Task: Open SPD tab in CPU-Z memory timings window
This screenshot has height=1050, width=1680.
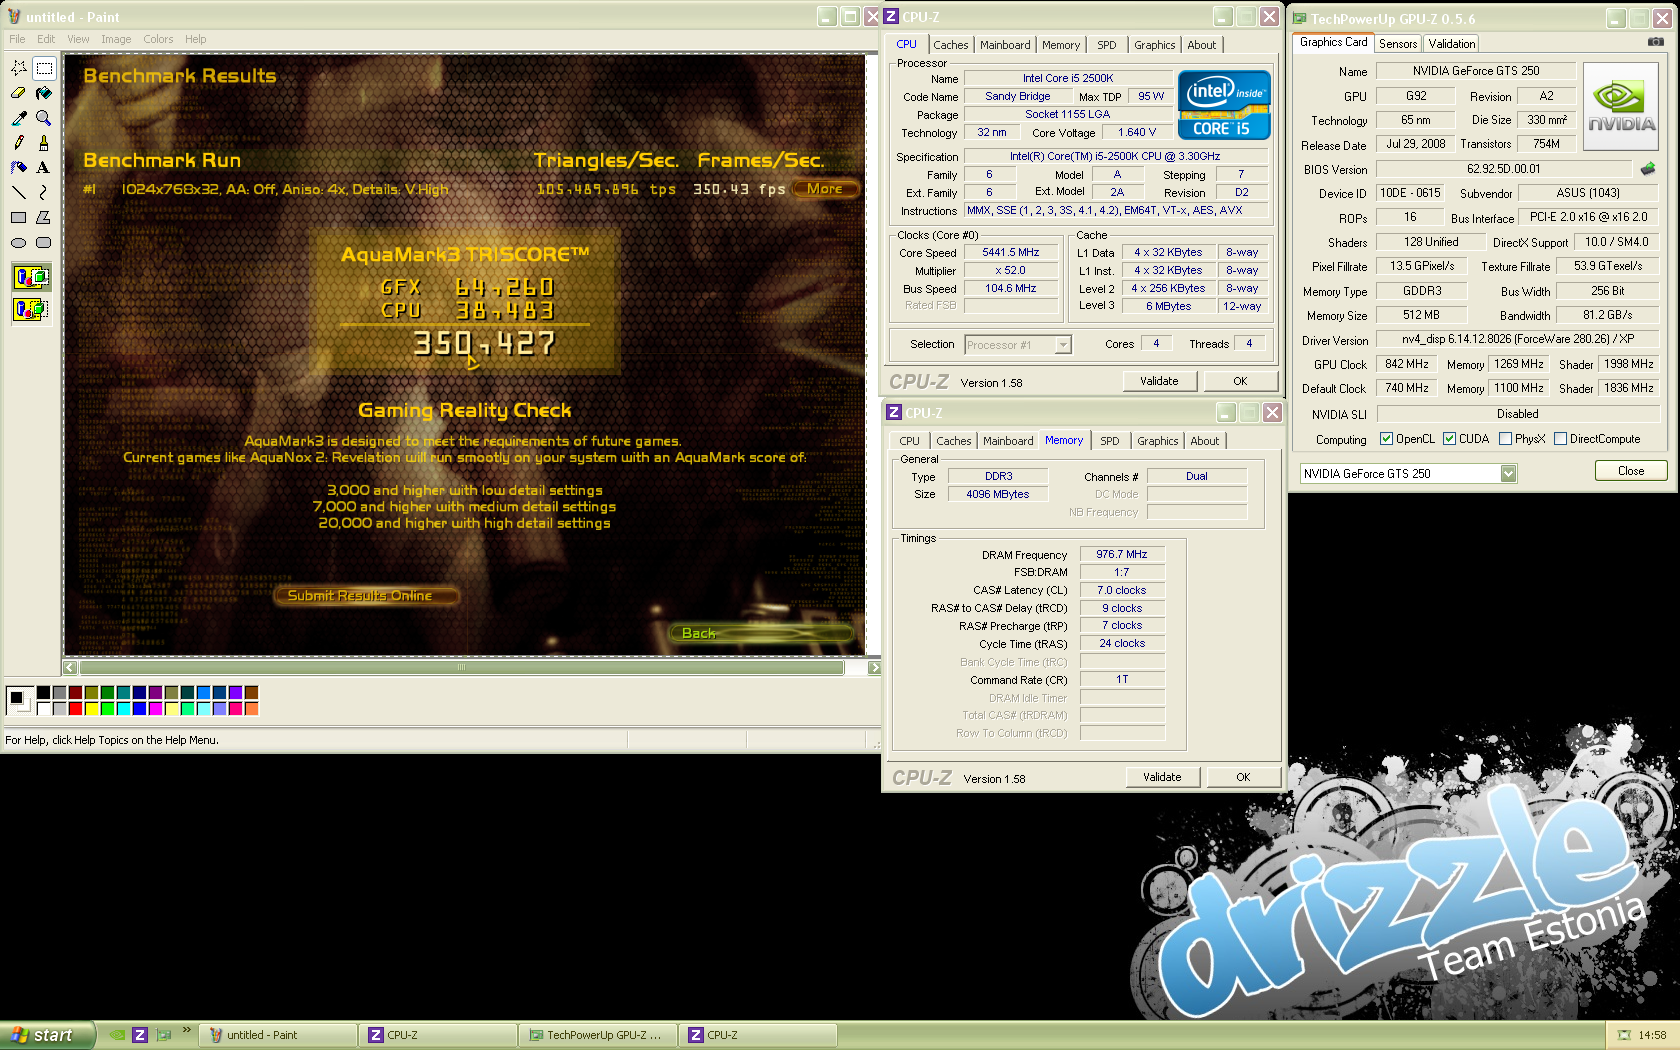Action: coord(1110,441)
